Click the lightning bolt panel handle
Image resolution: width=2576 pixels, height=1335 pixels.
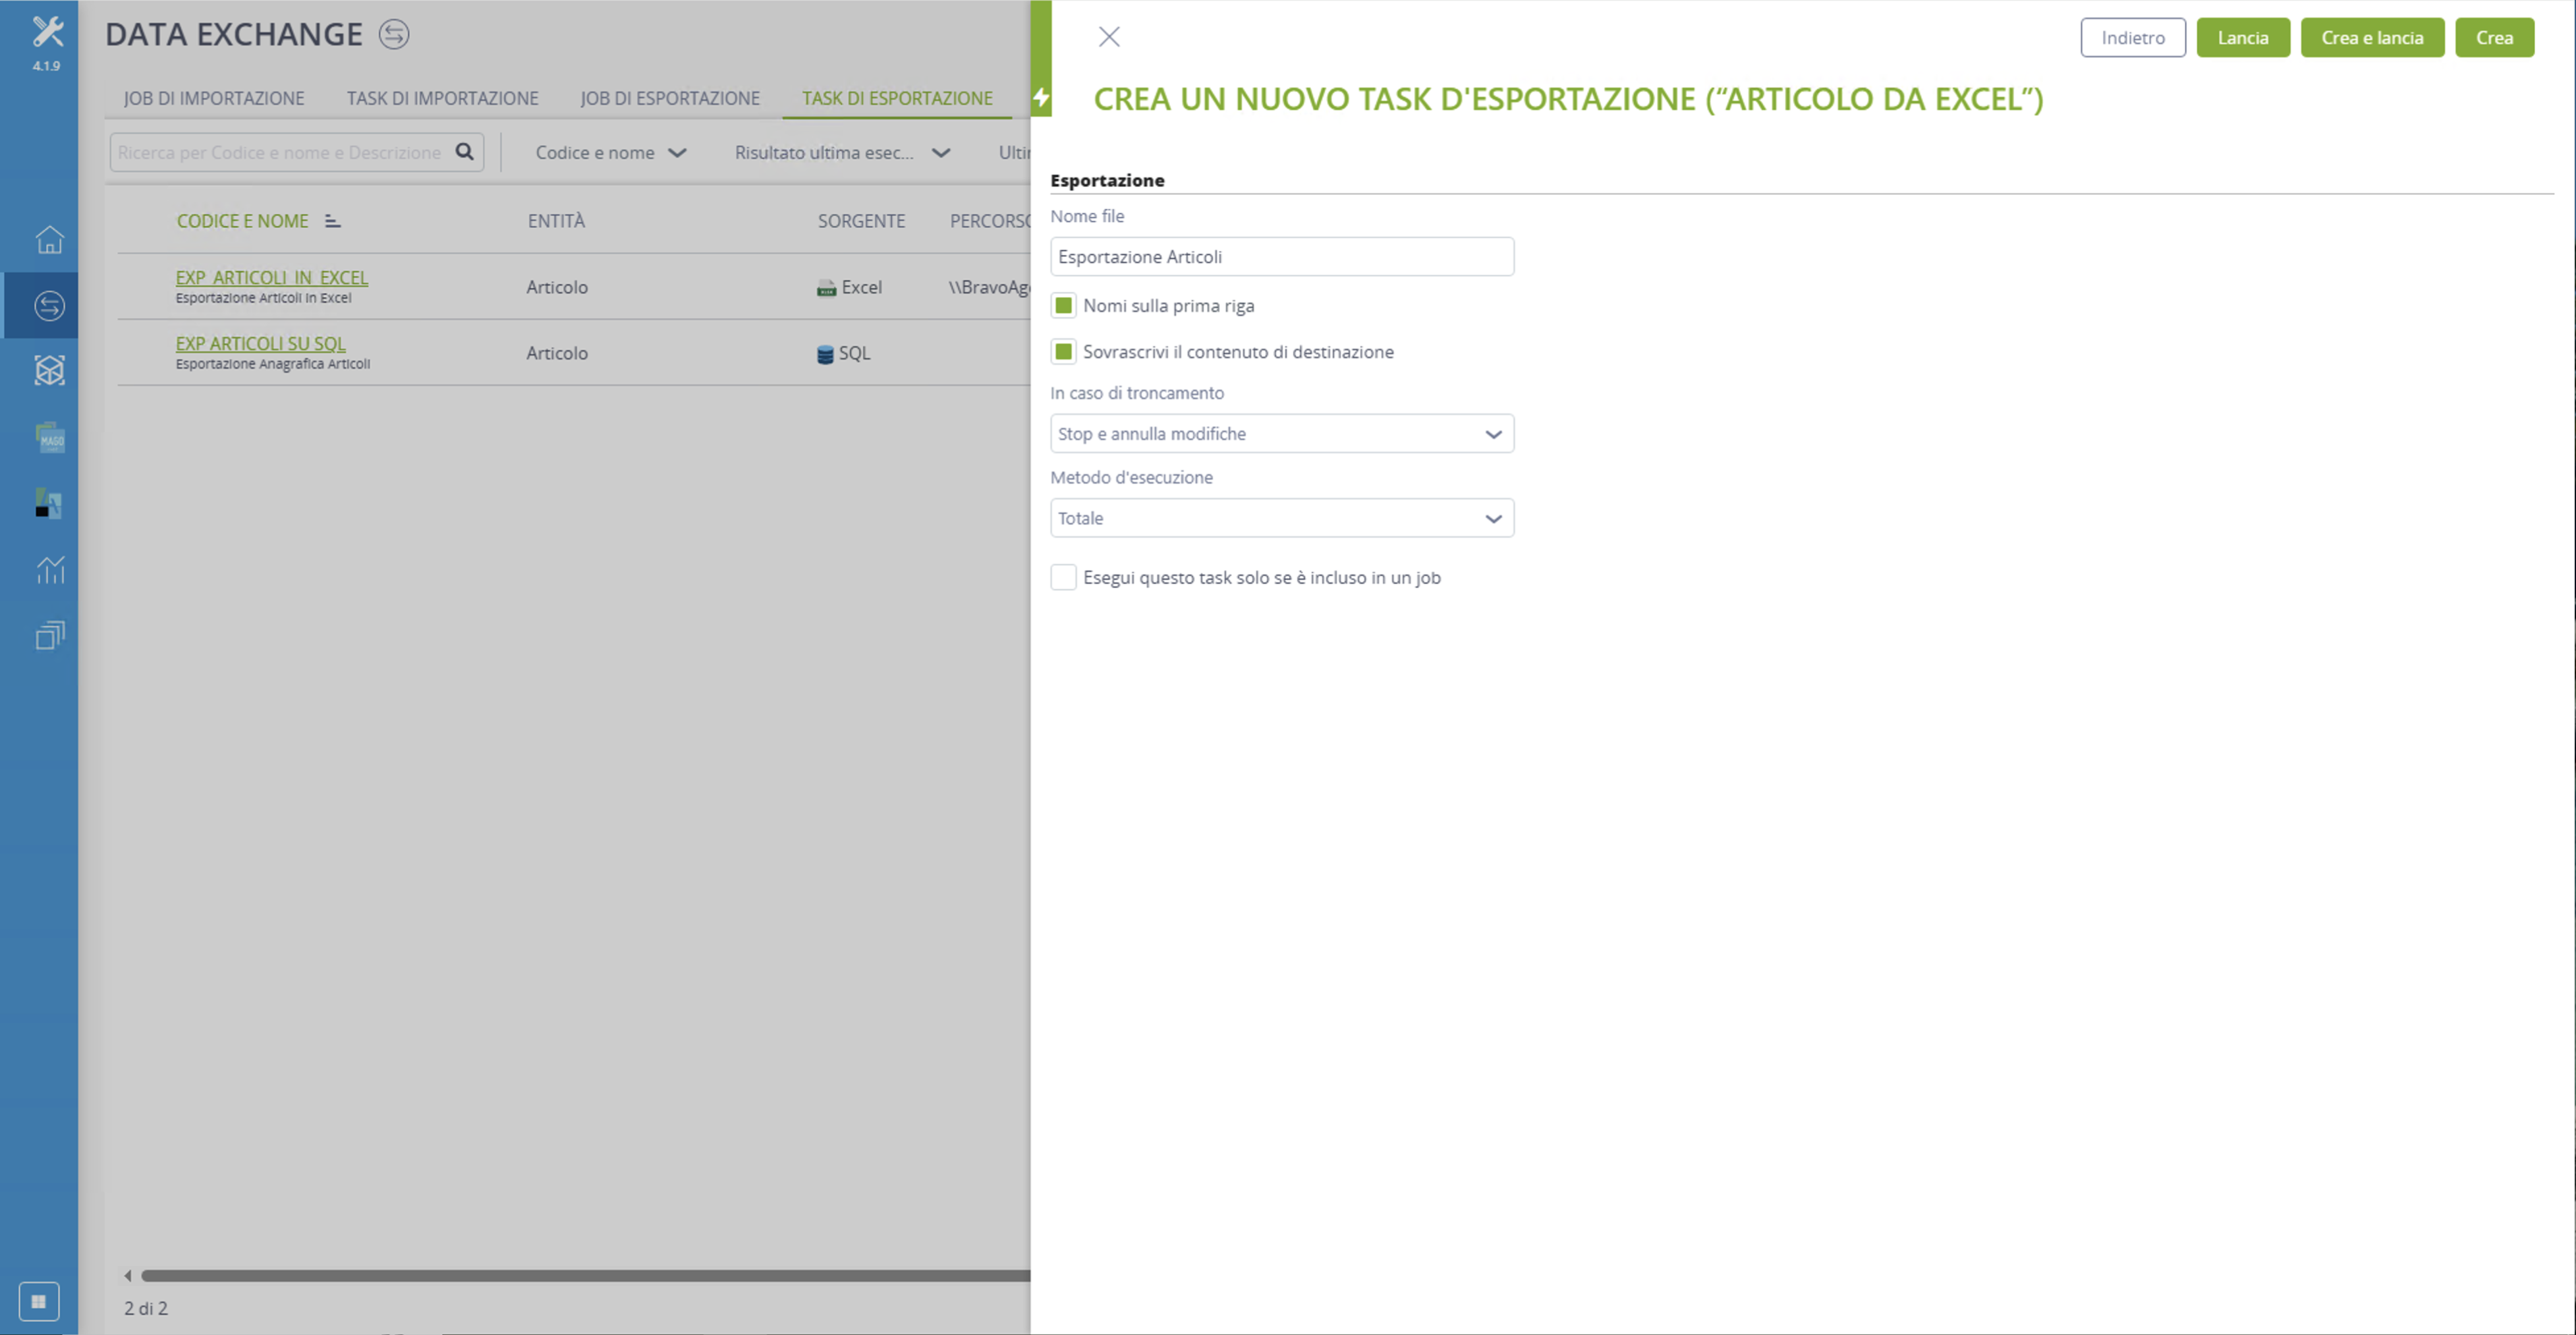(x=1041, y=98)
